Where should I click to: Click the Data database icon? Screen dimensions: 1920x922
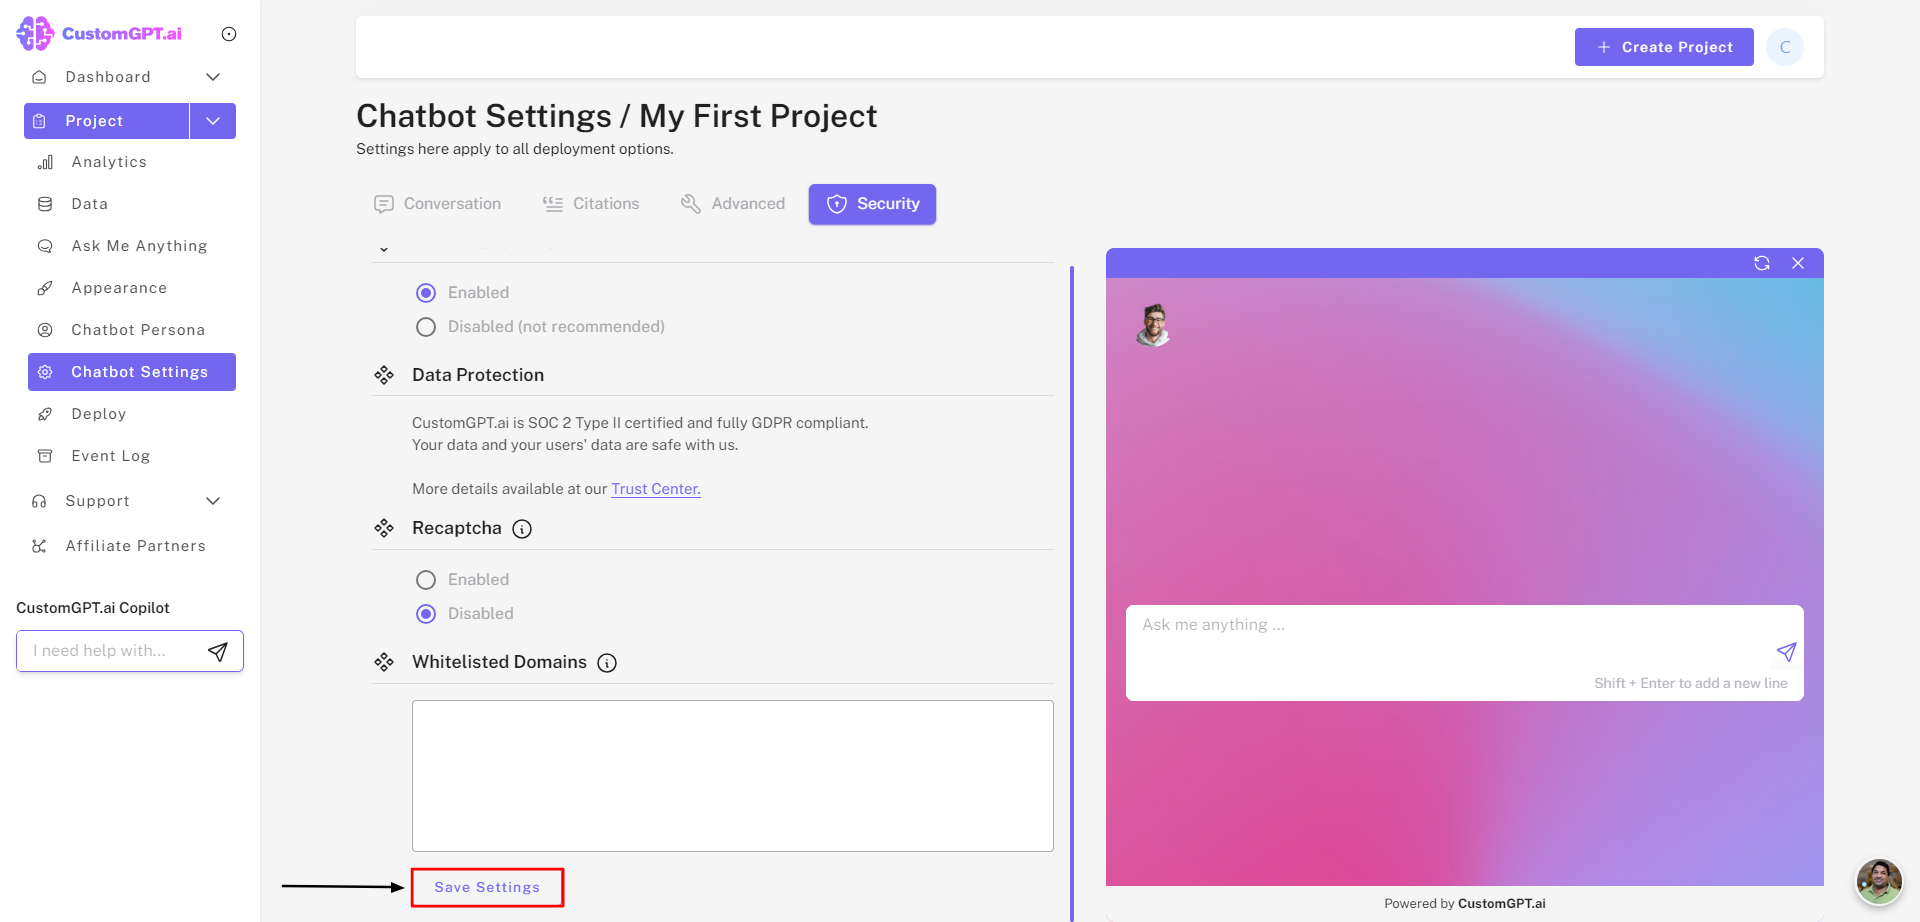click(x=45, y=204)
